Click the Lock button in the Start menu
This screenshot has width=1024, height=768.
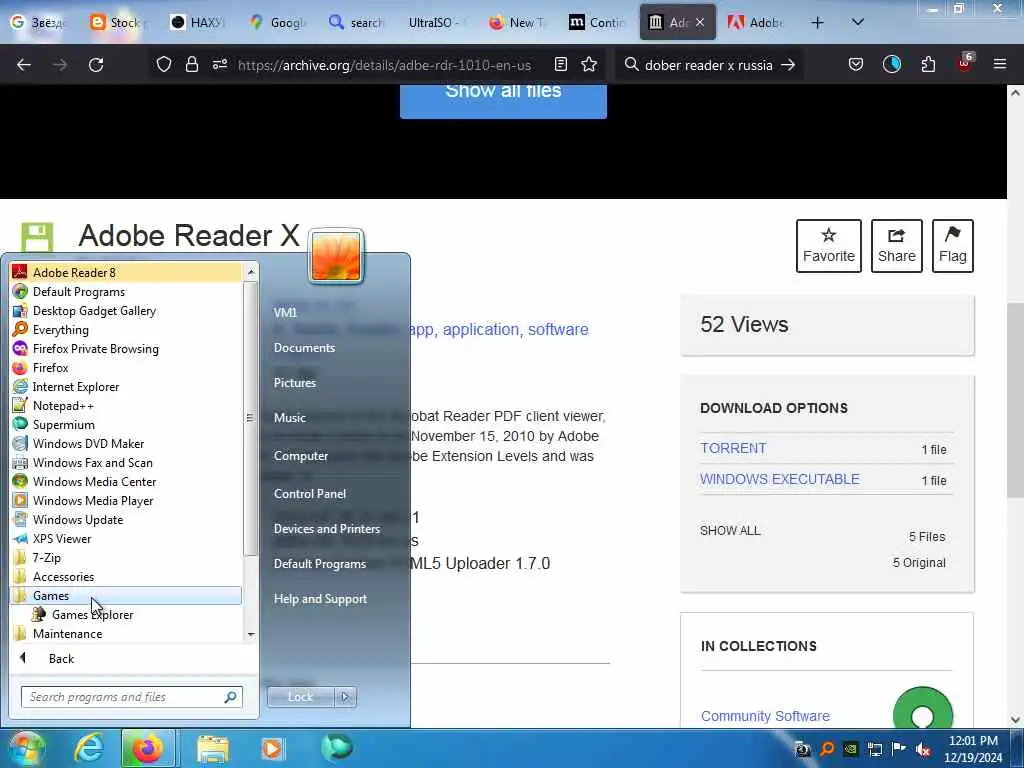click(x=300, y=697)
